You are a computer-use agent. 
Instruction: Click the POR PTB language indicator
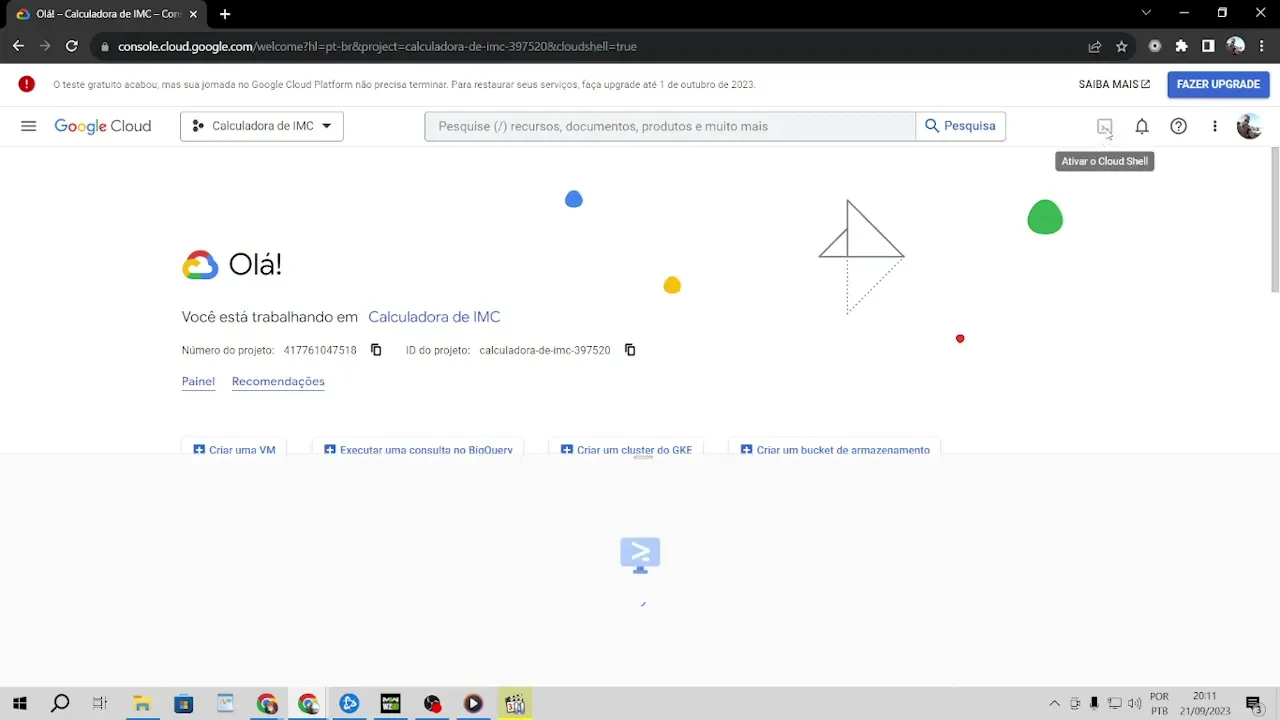(x=1159, y=704)
